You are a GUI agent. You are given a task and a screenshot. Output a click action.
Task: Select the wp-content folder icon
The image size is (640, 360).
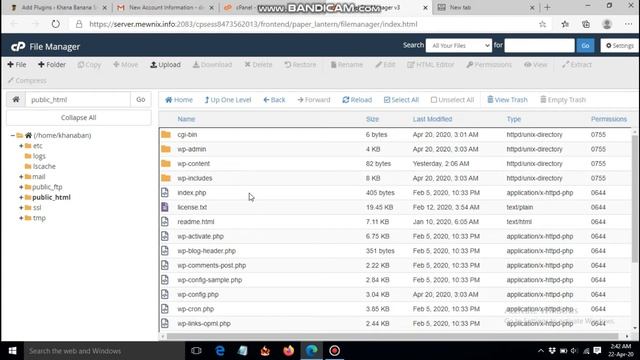166,164
